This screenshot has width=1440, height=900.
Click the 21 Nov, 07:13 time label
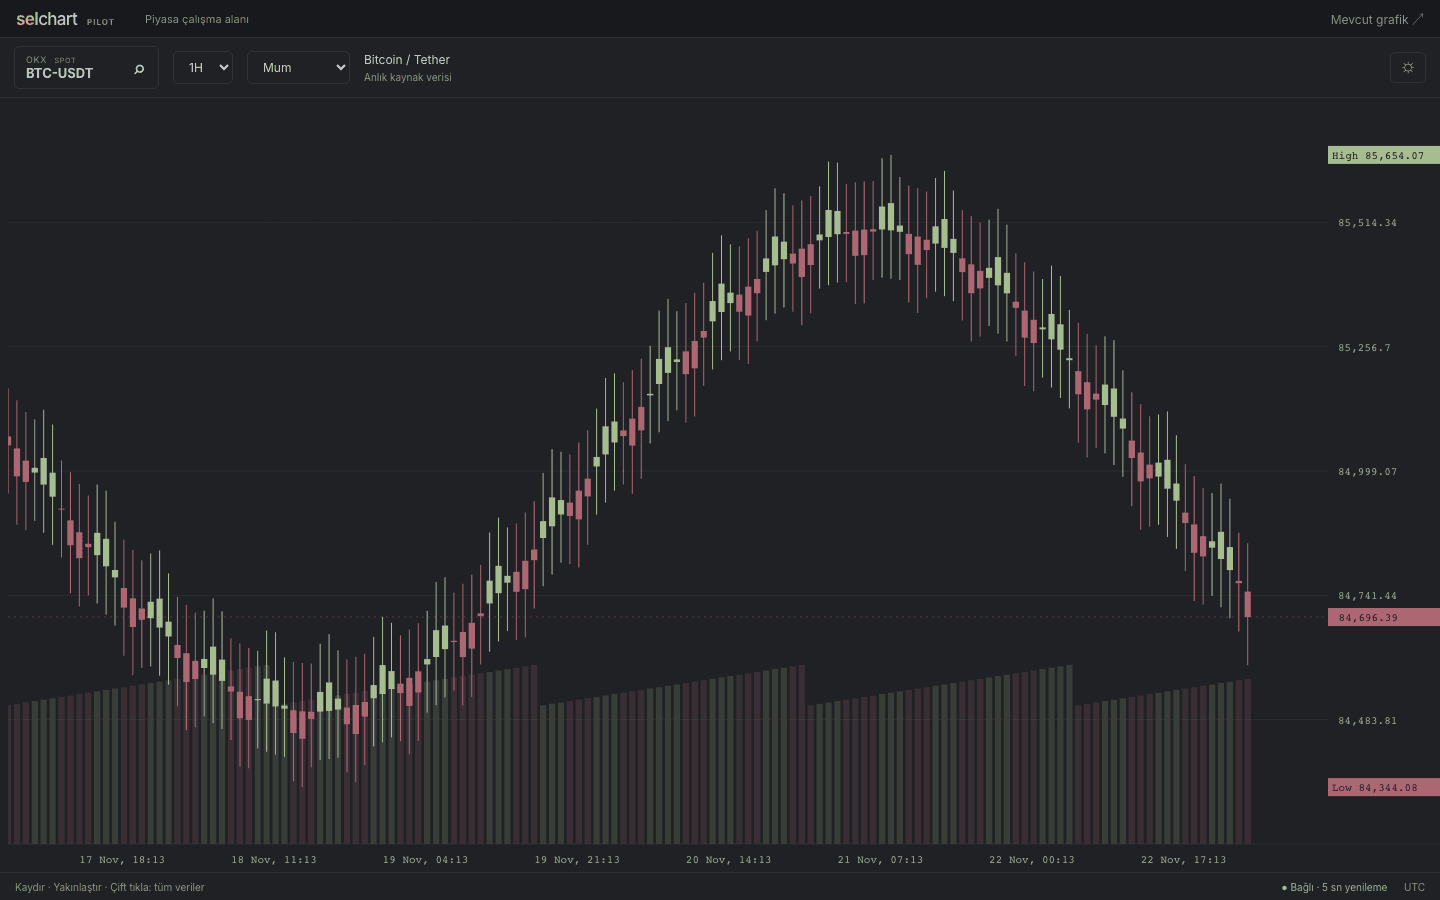coord(881,860)
